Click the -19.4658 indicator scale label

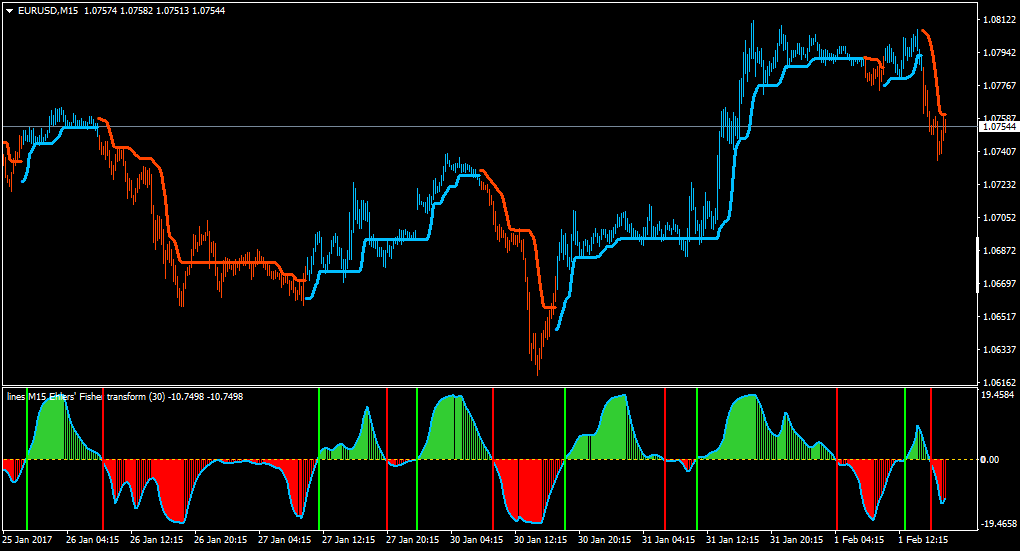pyautogui.click(x=997, y=524)
